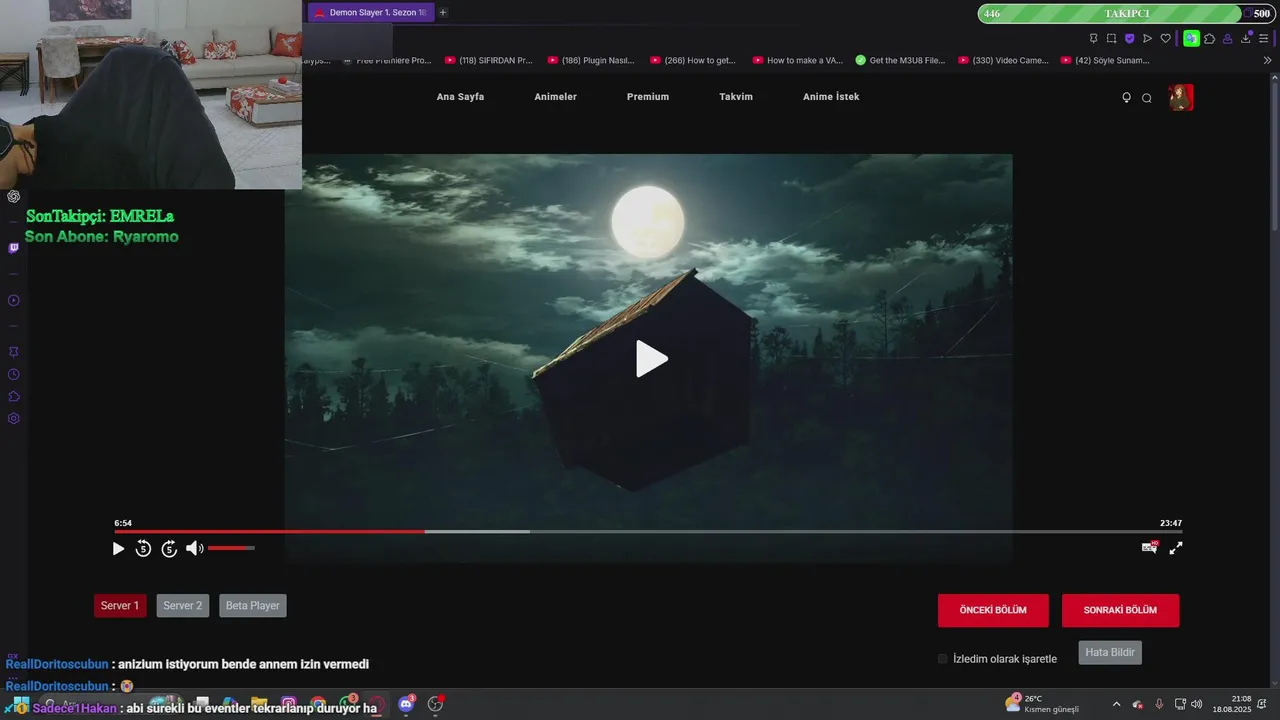This screenshot has width=1280, height=720.
Task: Seek on the video progress bar
Action: coord(648,532)
